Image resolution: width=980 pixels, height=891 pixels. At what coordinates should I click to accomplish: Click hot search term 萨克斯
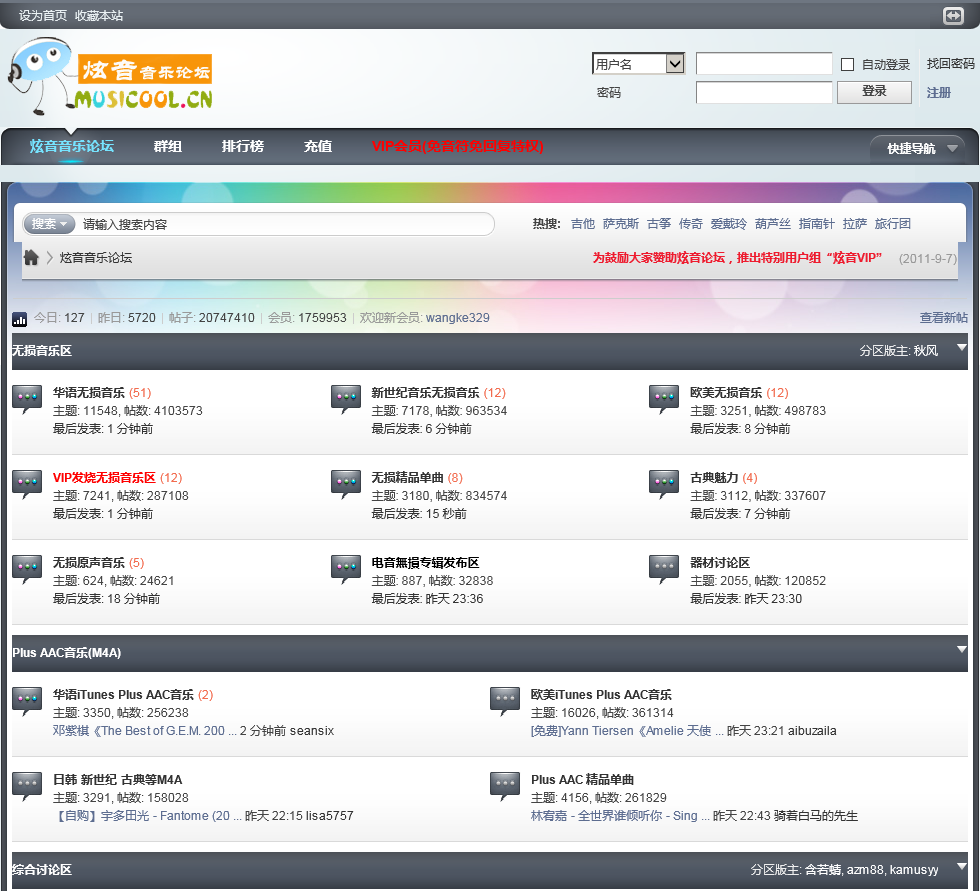[x=621, y=224]
